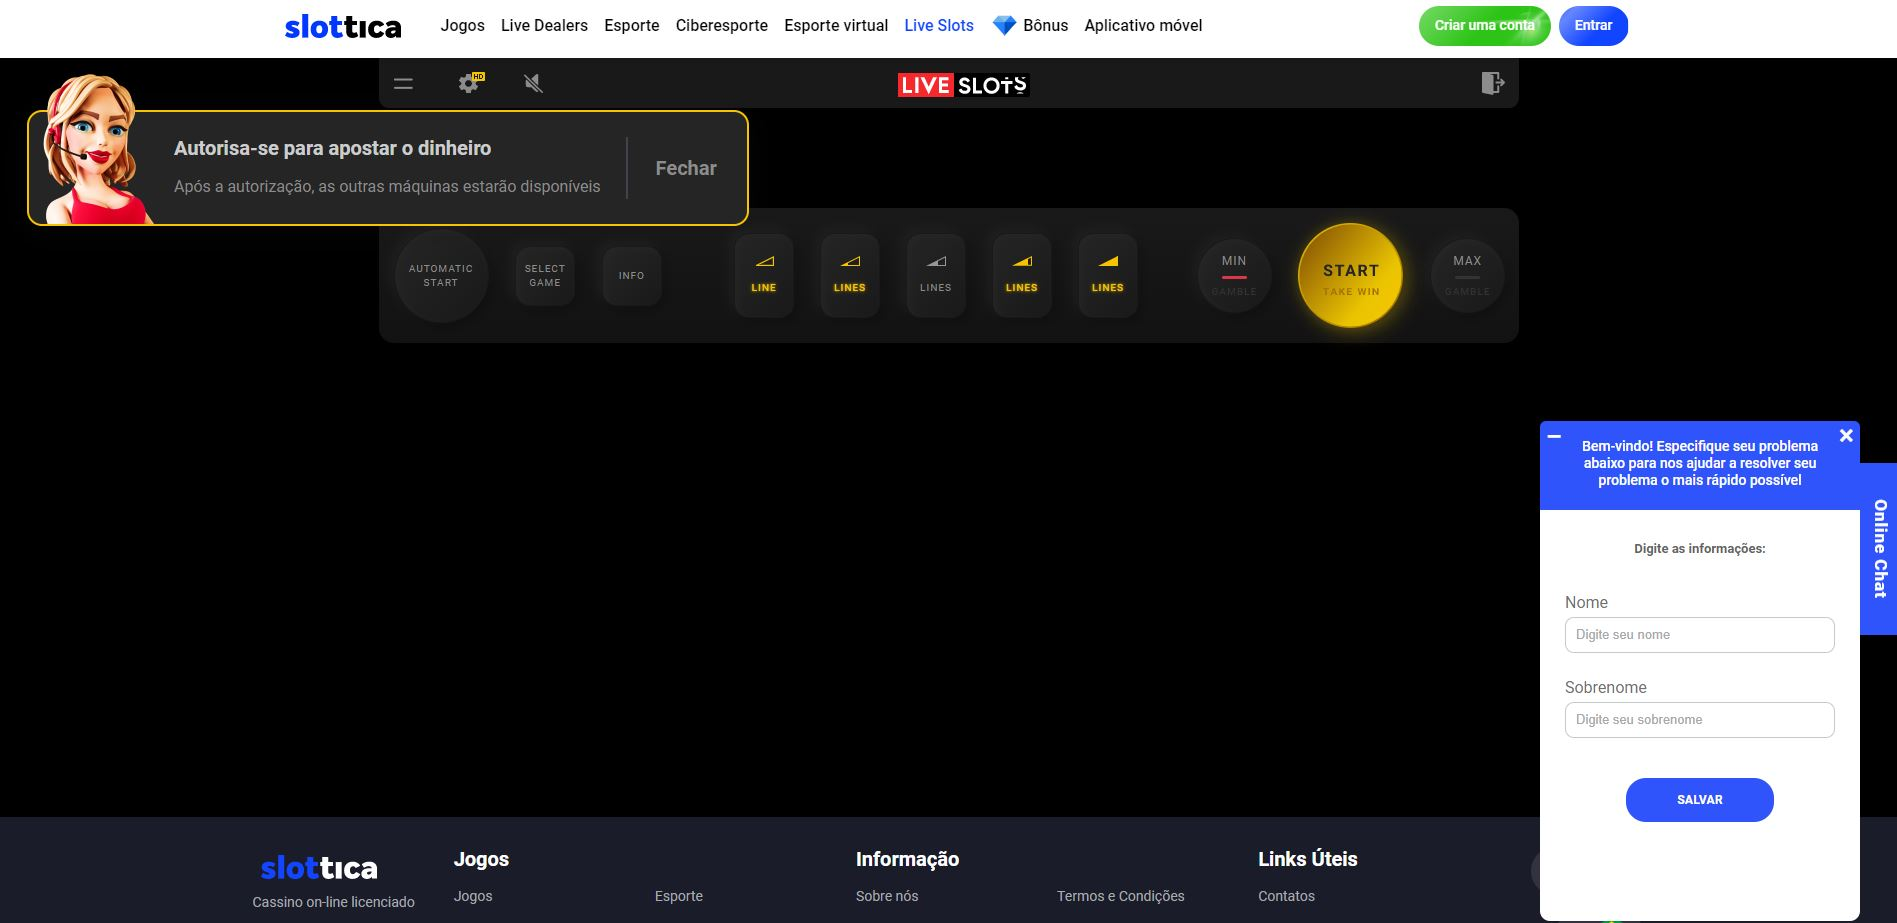Screen dimensions: 1897x923
Task: Open the Ciberesporte menu item
Action: pos(722,26)
